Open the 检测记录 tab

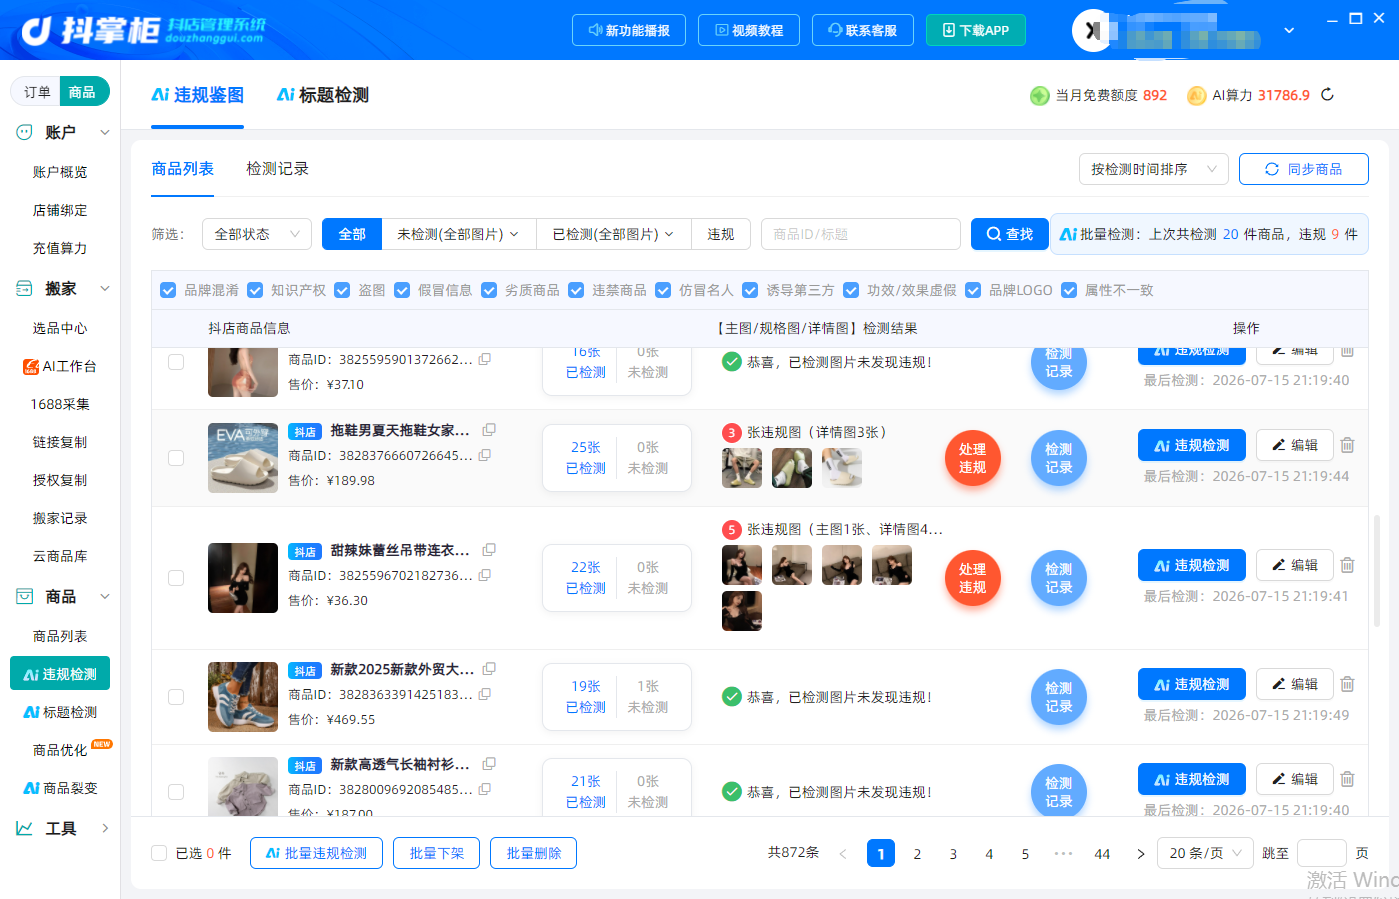point(277,169)
